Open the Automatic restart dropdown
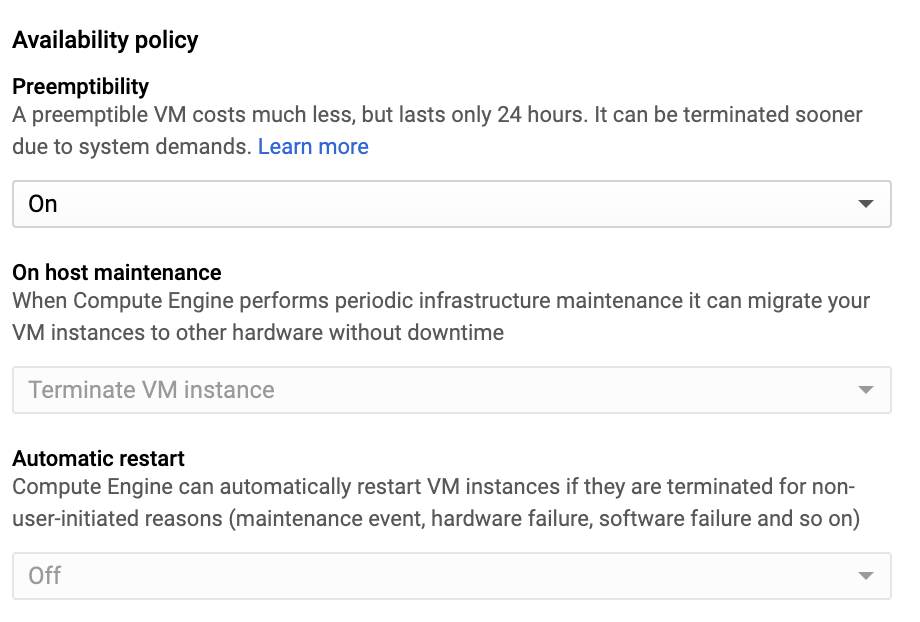Viewport: 920px width, 622px height. click(x=450, y=576)
